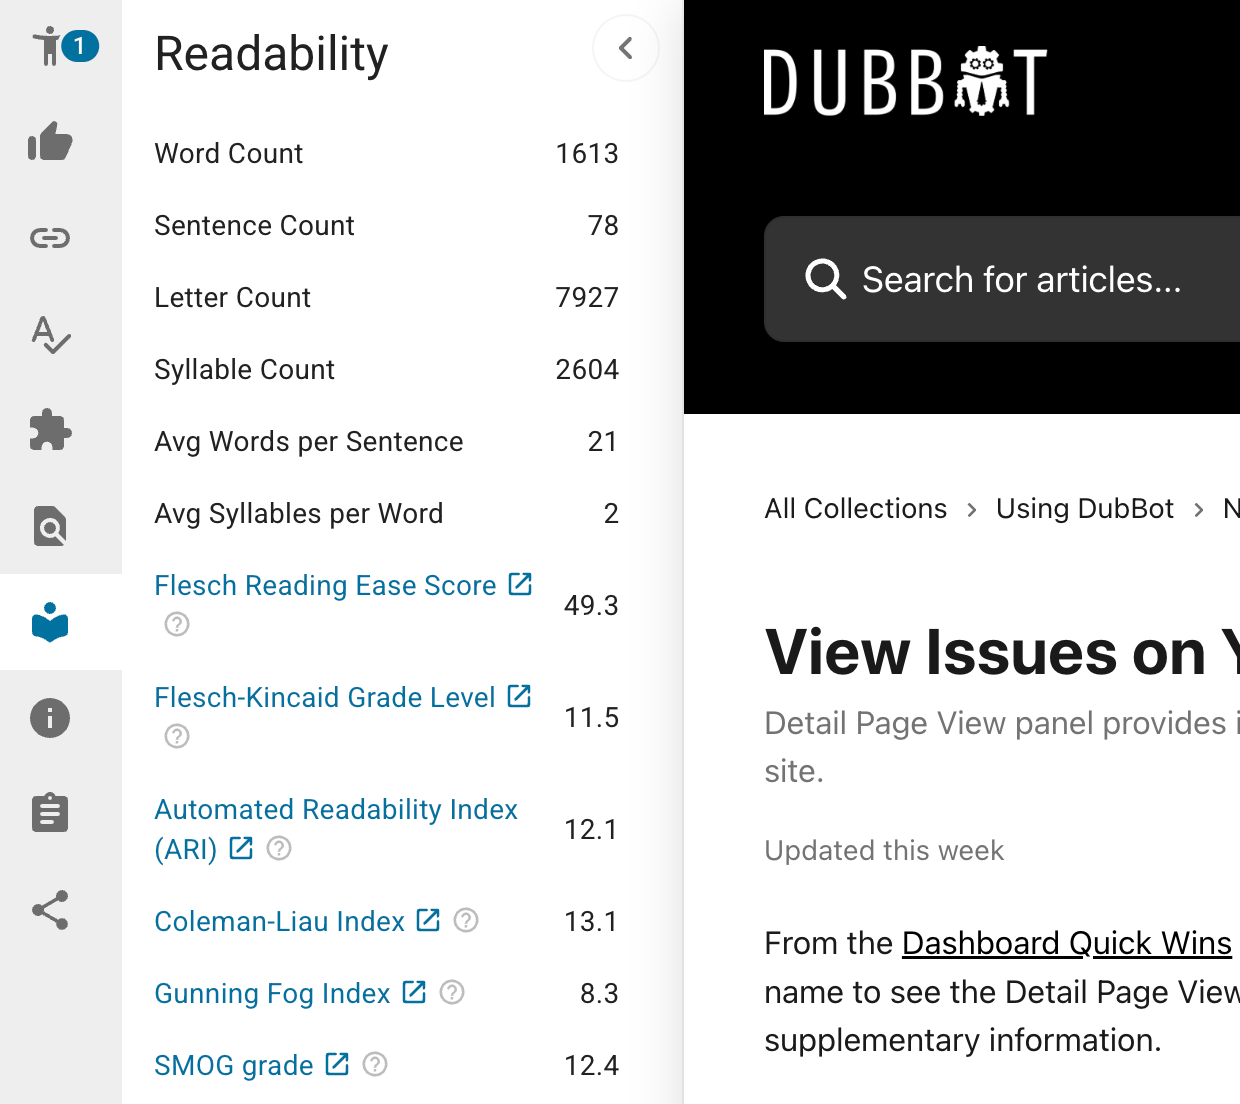Click the puzzle piece custom checks icon
This screenshot has height=1104, width=1240.
[50, 431]
